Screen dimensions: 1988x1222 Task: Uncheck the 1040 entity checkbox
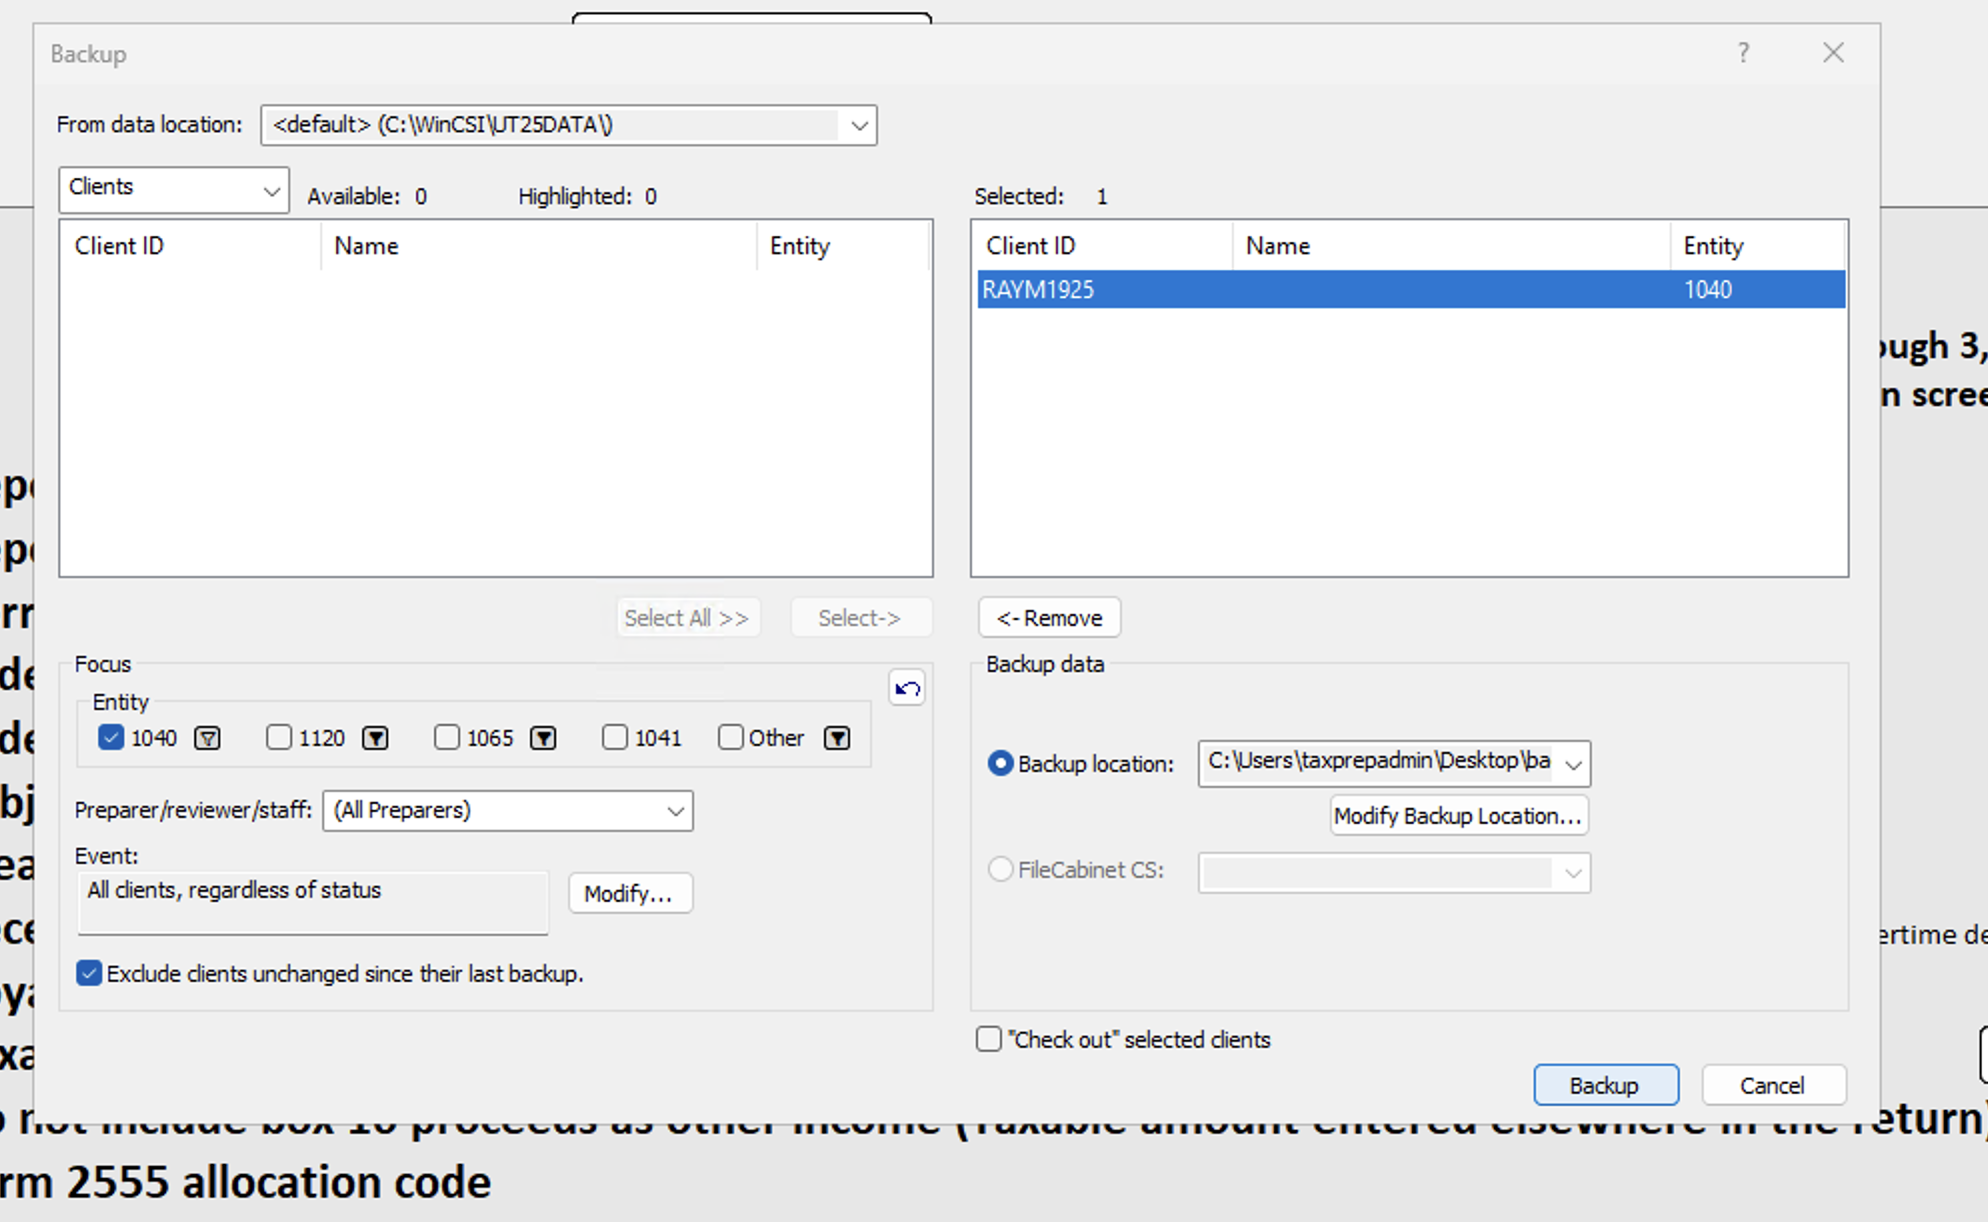point(111,738)
